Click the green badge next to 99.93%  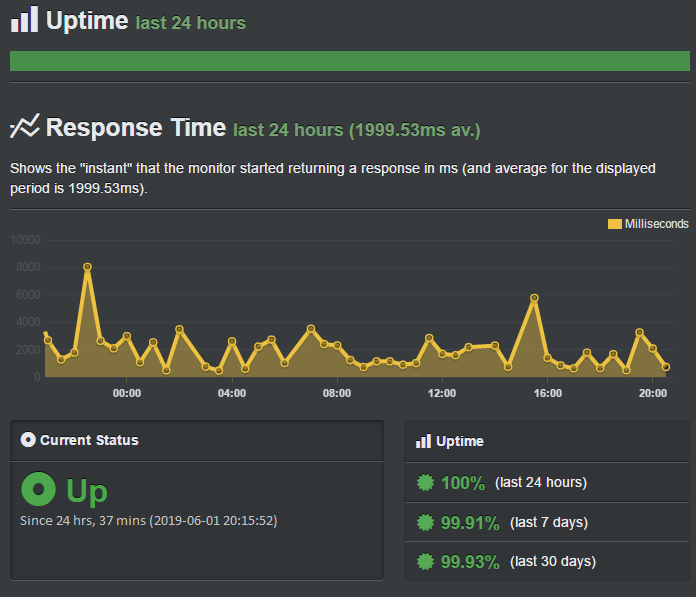[425, 561]
